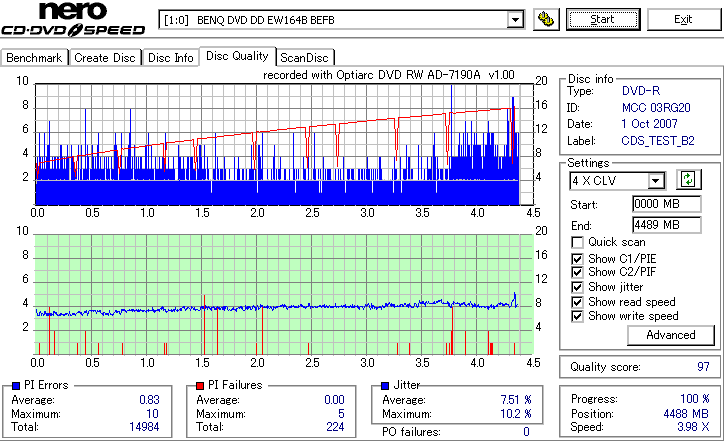The height and width of the screenshot is (441, 724).
Task: Click the Jitter average 7.51 %
Action: pos(516,399)
